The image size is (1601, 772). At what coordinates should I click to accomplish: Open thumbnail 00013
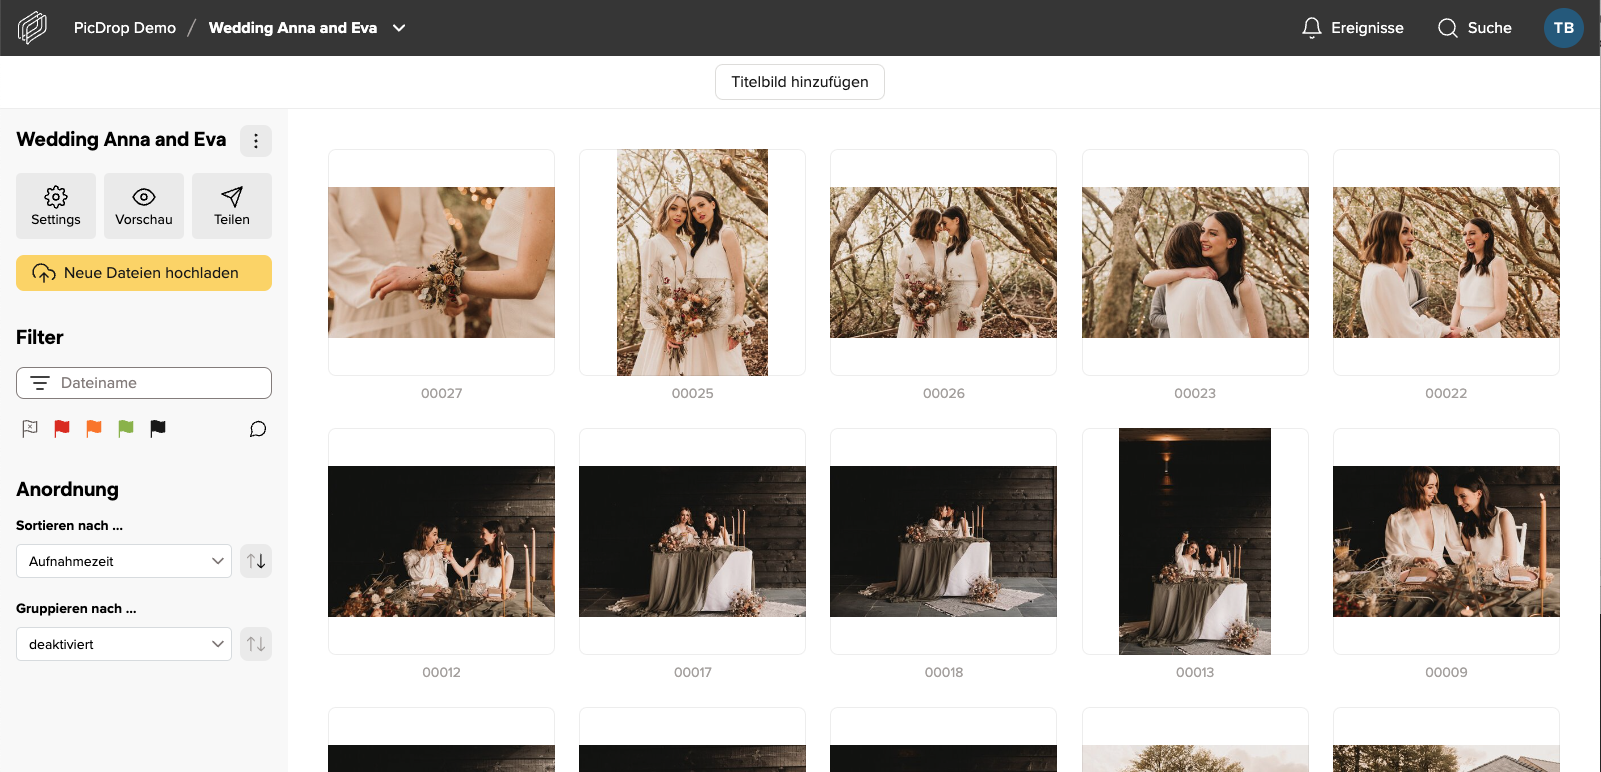pyautogui.click(x=1195, y=541)
